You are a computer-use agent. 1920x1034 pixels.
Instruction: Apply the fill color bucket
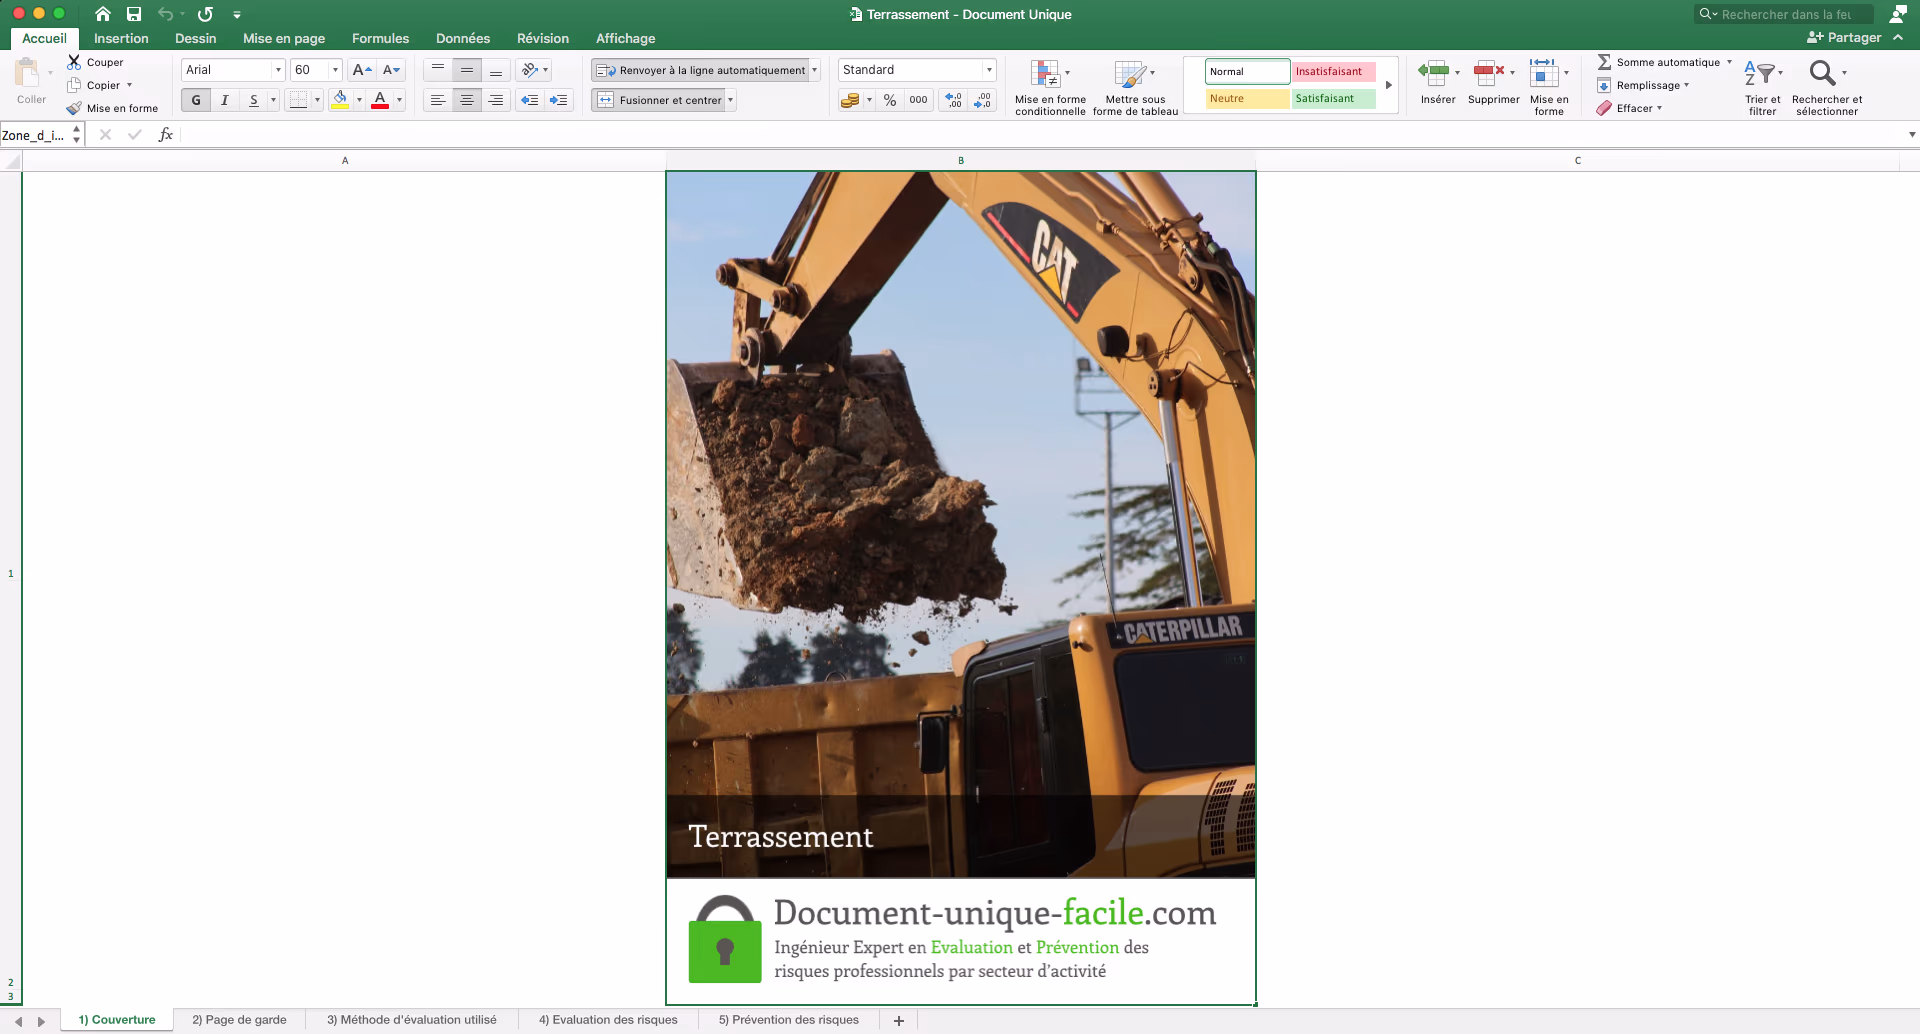pyautogui.click(x=340, y=100)
